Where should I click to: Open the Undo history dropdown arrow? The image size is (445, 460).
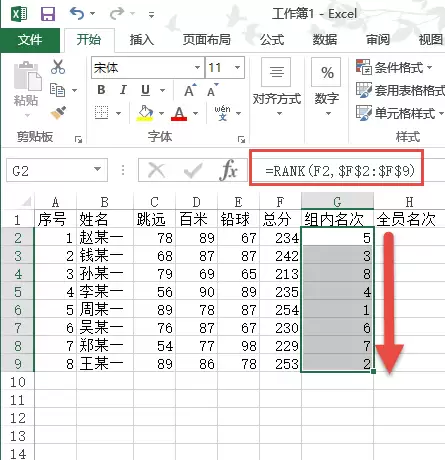[92, 14]
